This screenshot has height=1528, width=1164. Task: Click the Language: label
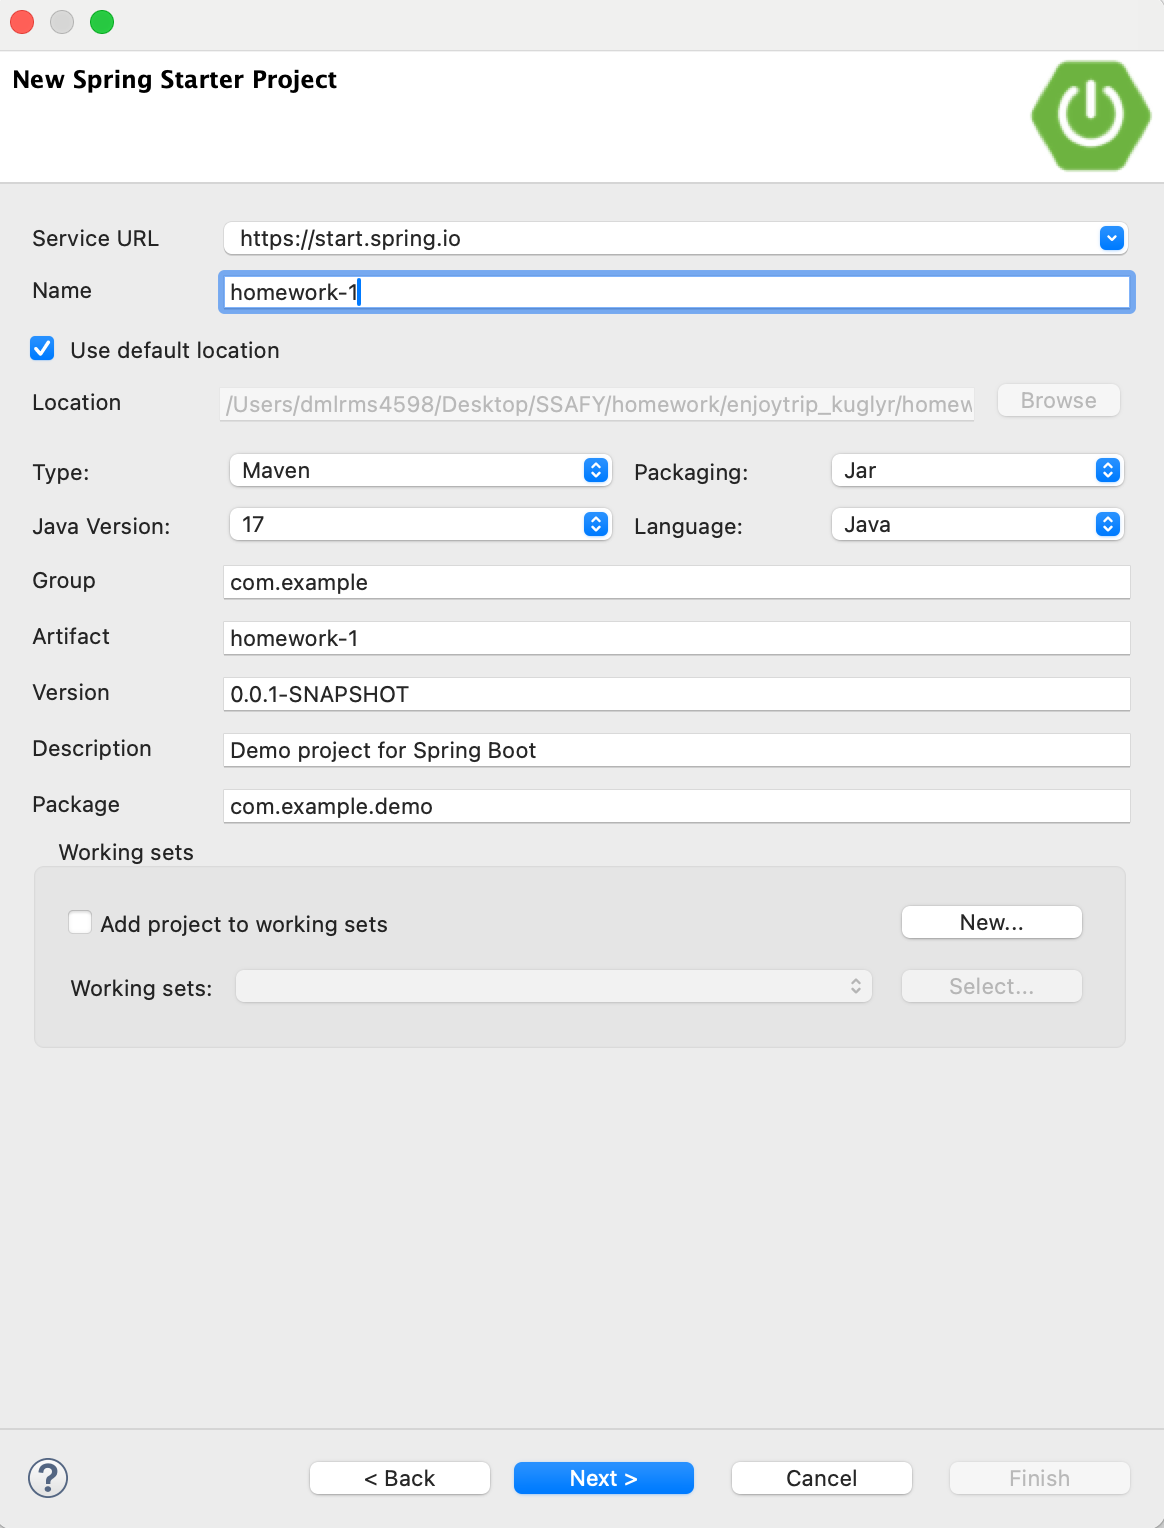tap(688, 526)
